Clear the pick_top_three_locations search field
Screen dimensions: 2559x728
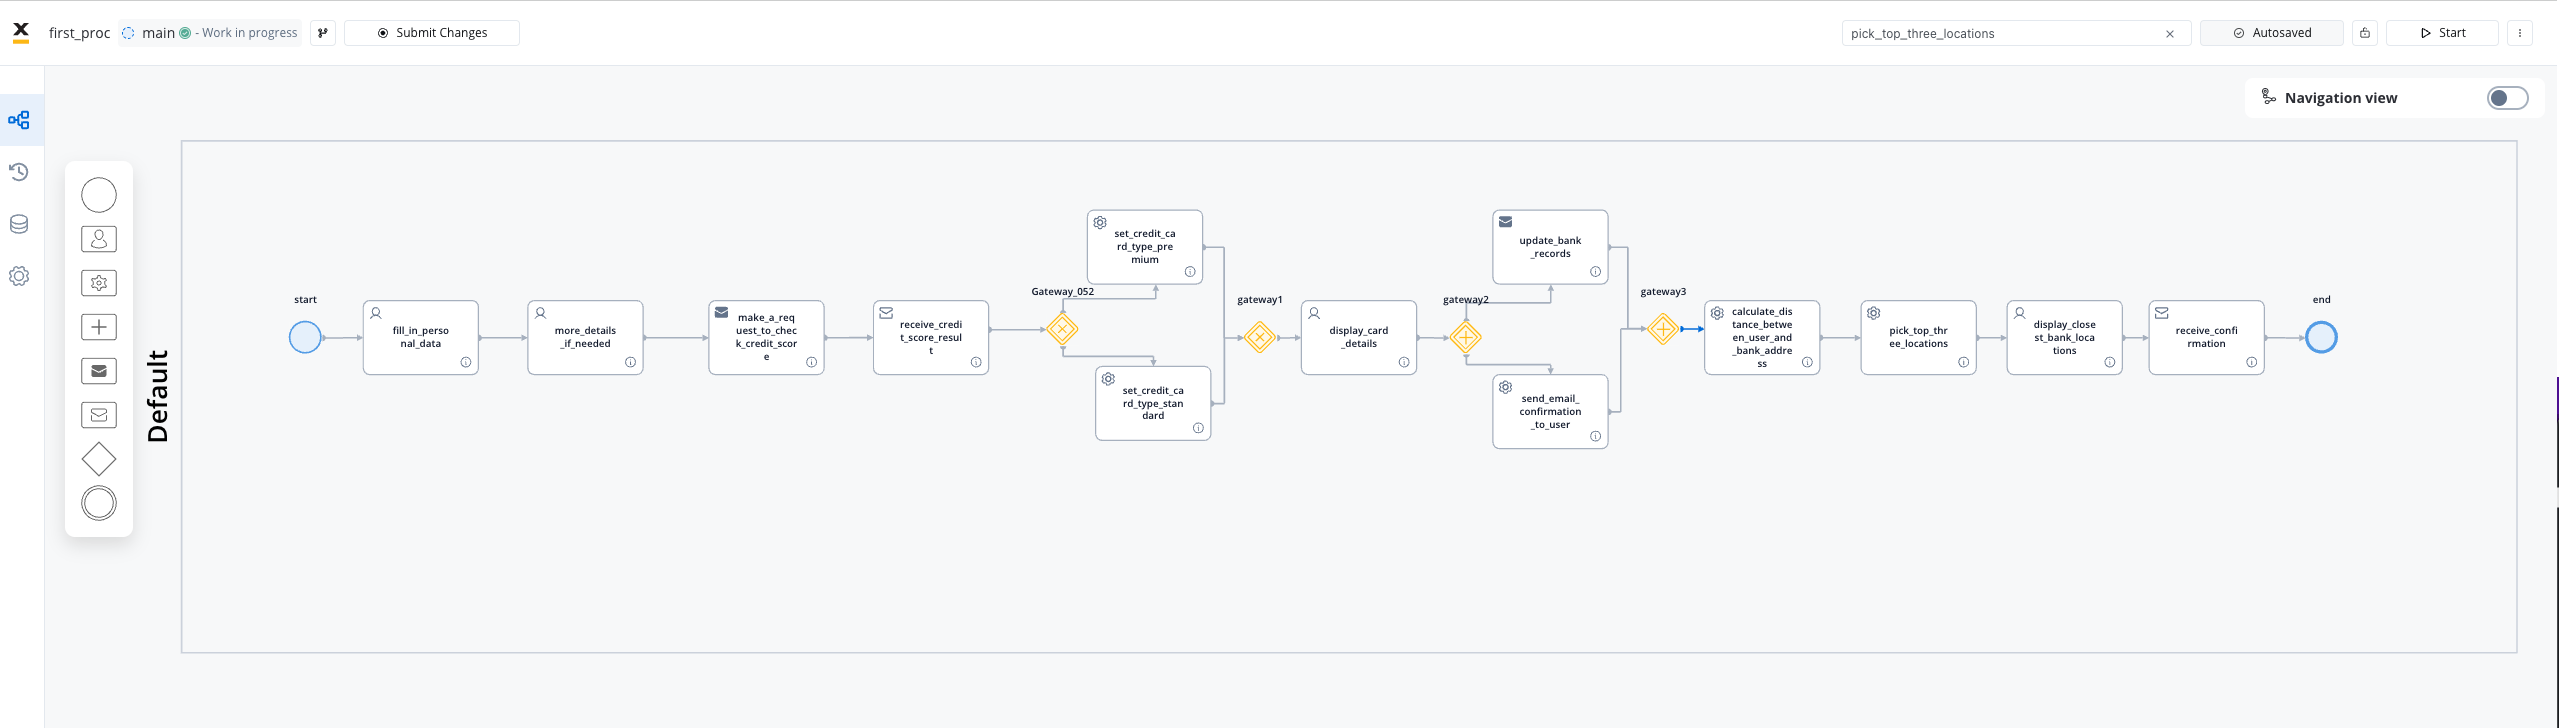click(2170, 34)
